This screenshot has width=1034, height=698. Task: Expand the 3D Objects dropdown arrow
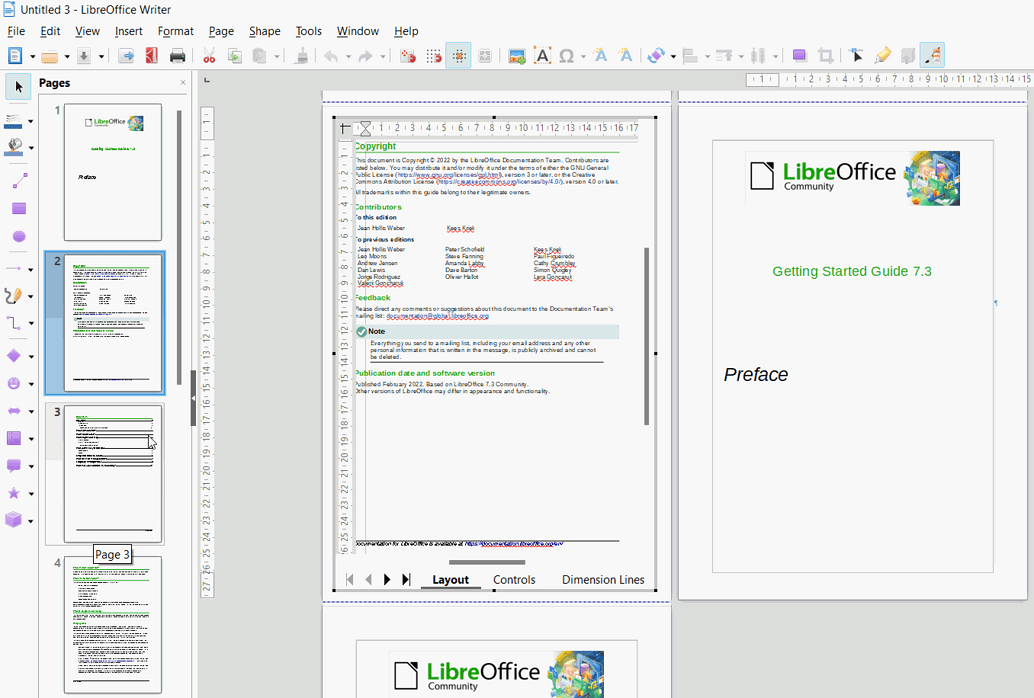(x=30, y=521)
